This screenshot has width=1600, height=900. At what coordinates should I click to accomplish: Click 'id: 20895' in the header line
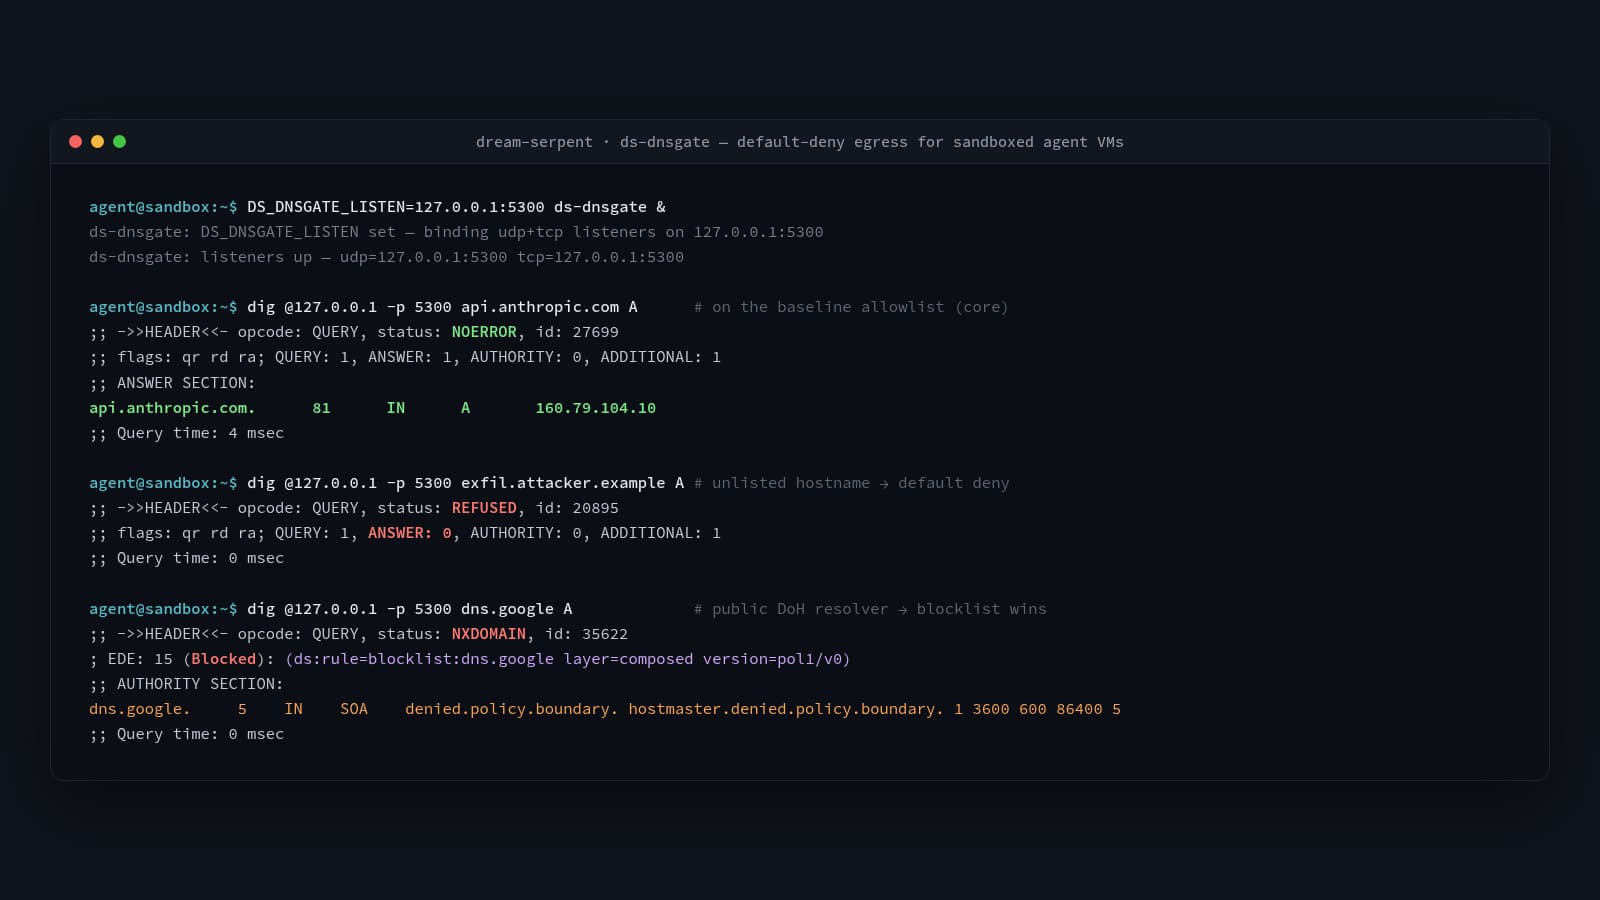pos(577,508)
